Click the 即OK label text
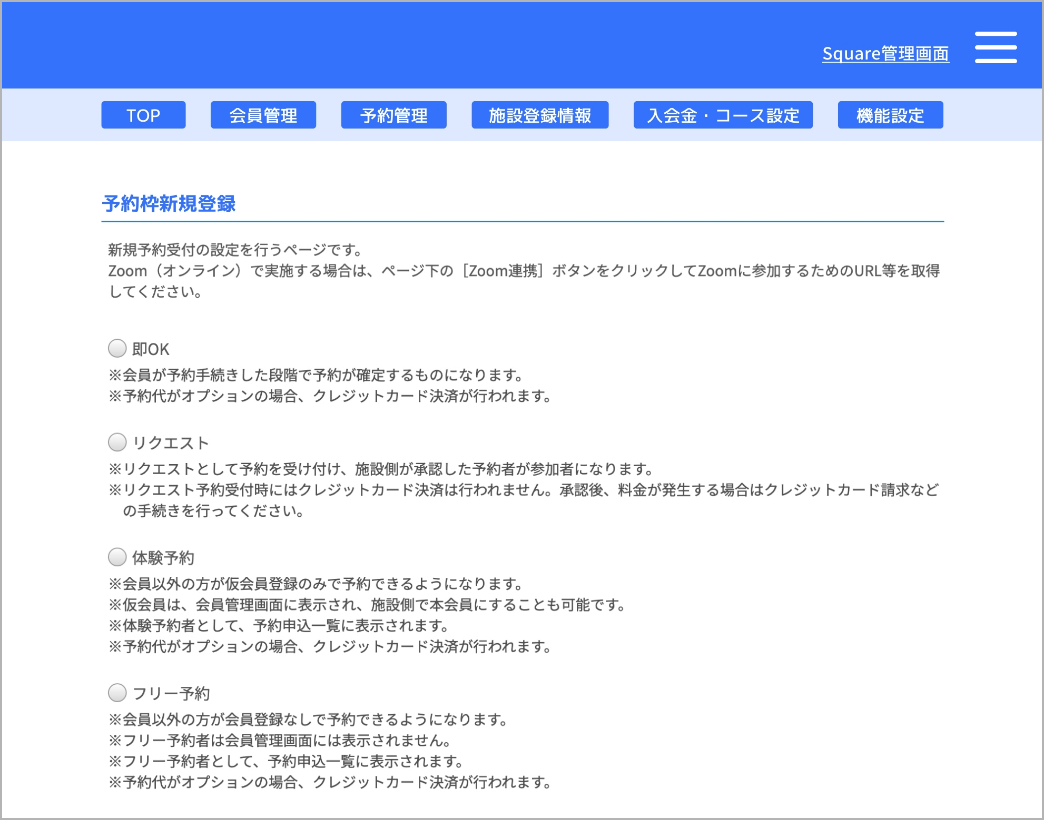This screenshot has height=820, width=1044. (x=151, y=349)
